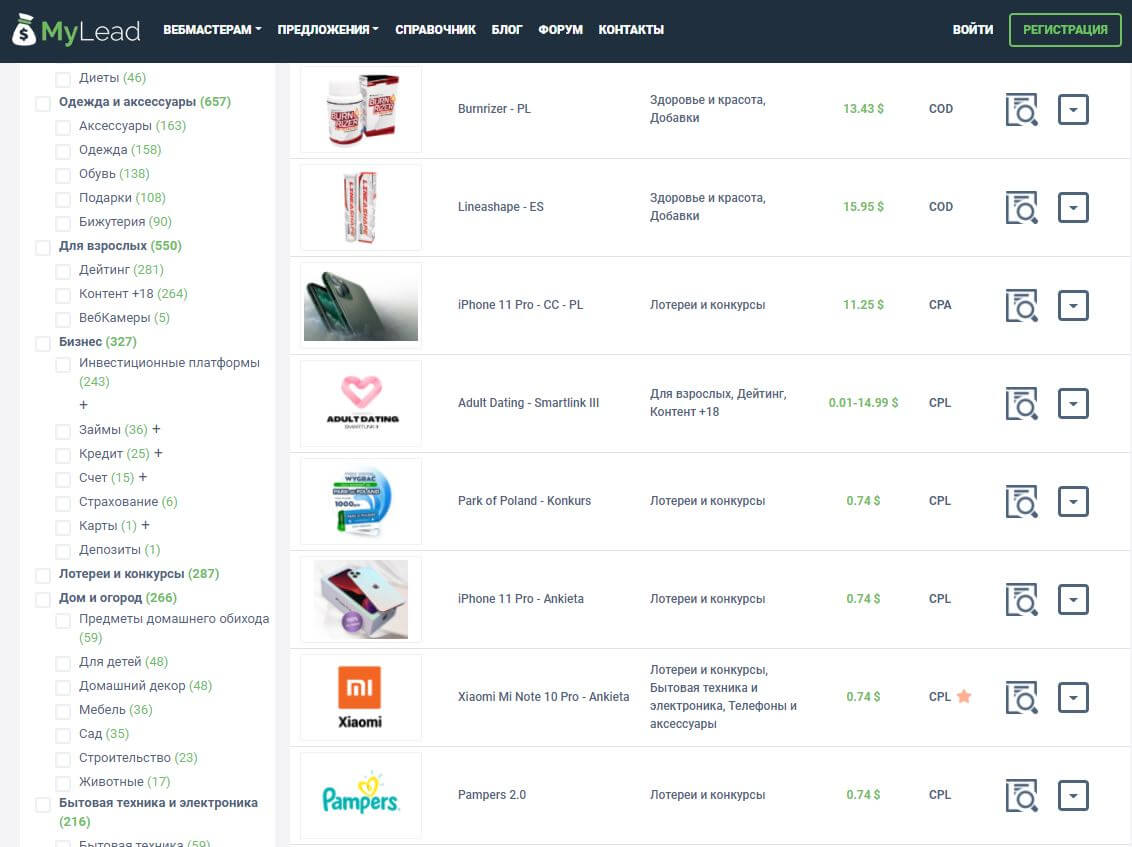Click plus icon under Инвестиционные платформы
This screenshot has width=1132, height=847.
84,405
